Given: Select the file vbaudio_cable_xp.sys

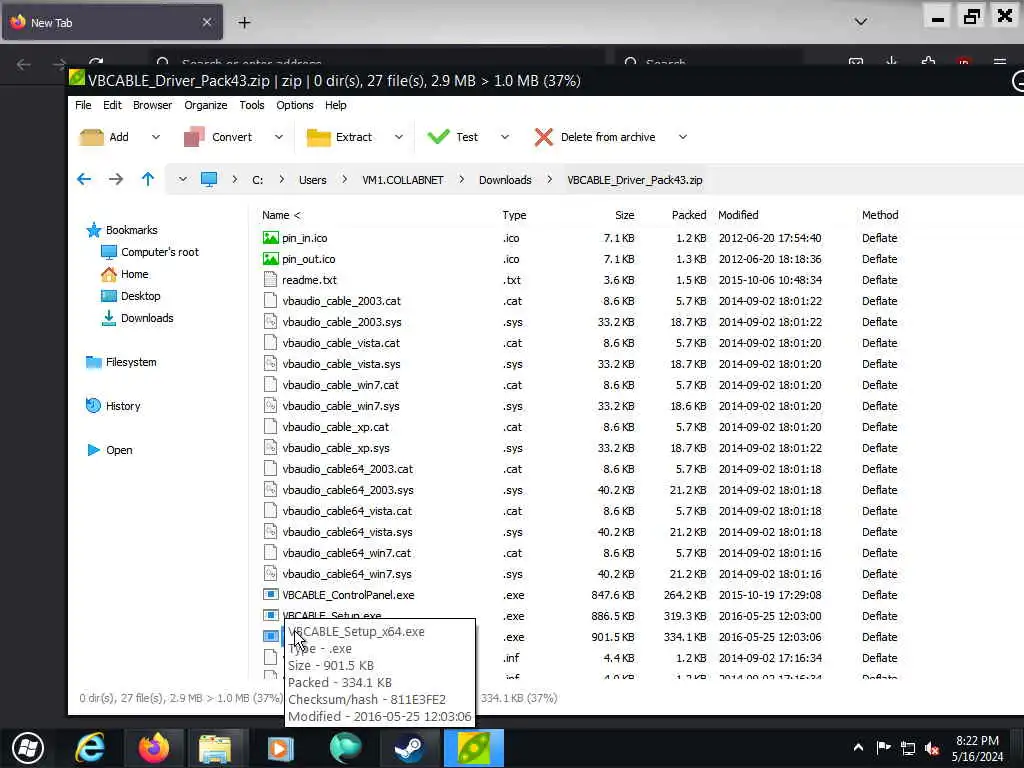Looking at the screenshot, I should (336, 448).
